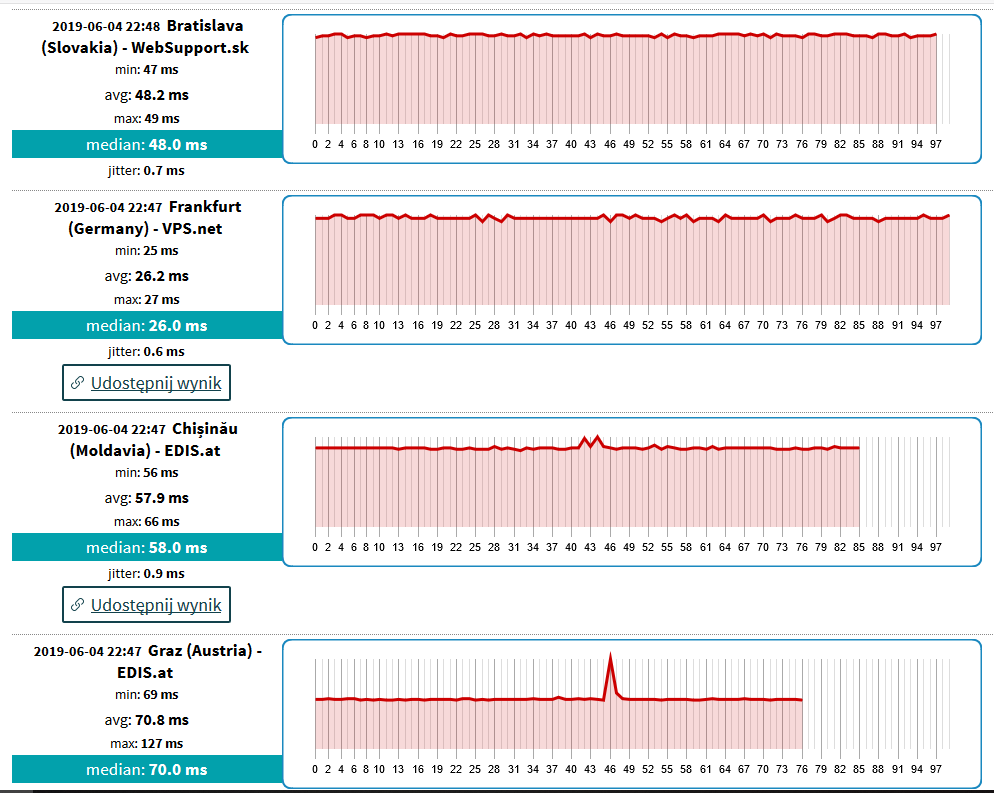
Task: Click the Graz (Austria) EDIS.at result heading
Action: [146, 661]
